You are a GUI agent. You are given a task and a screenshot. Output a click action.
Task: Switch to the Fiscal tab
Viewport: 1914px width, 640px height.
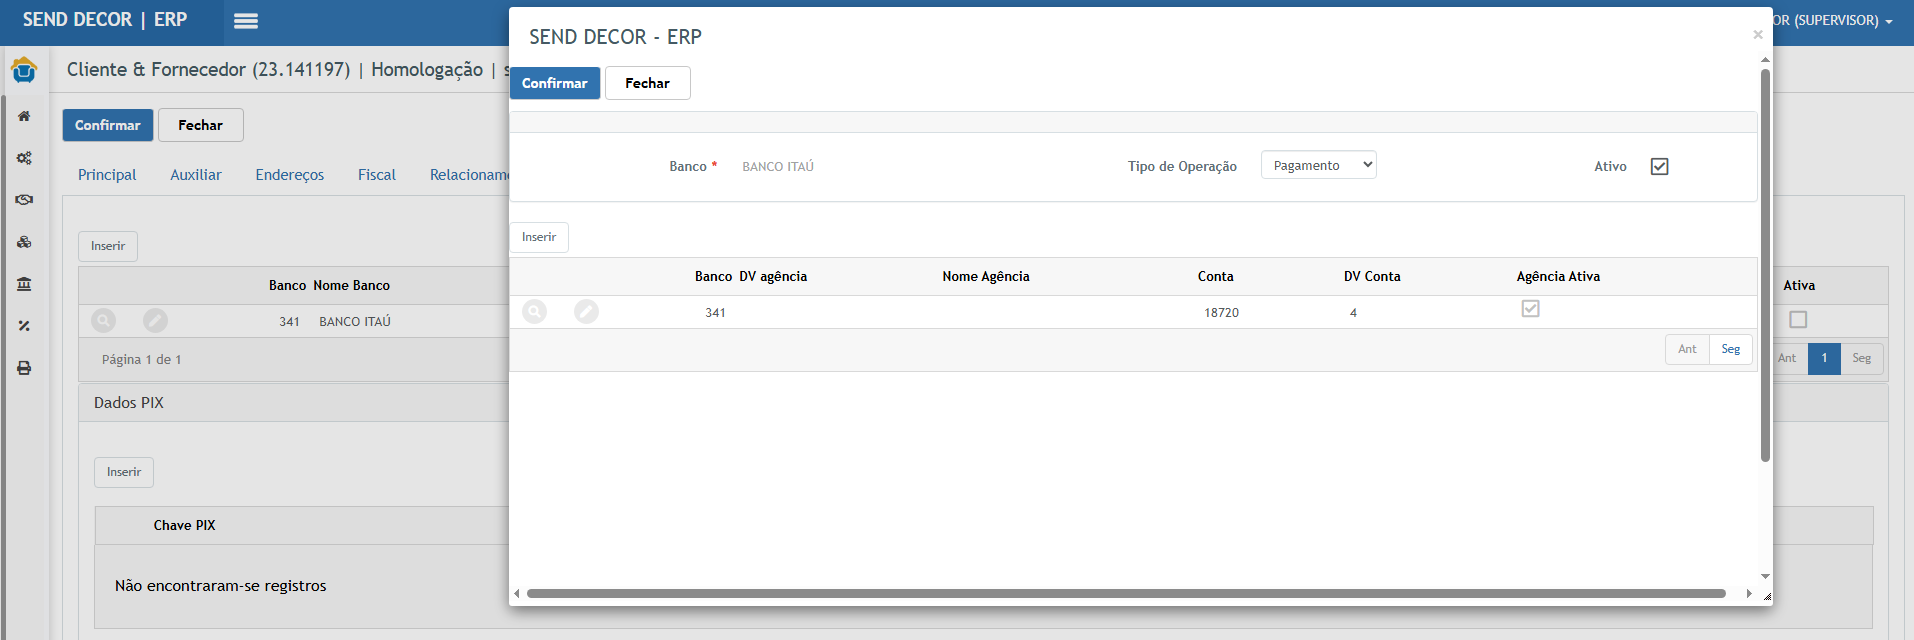tap(377, 175)
